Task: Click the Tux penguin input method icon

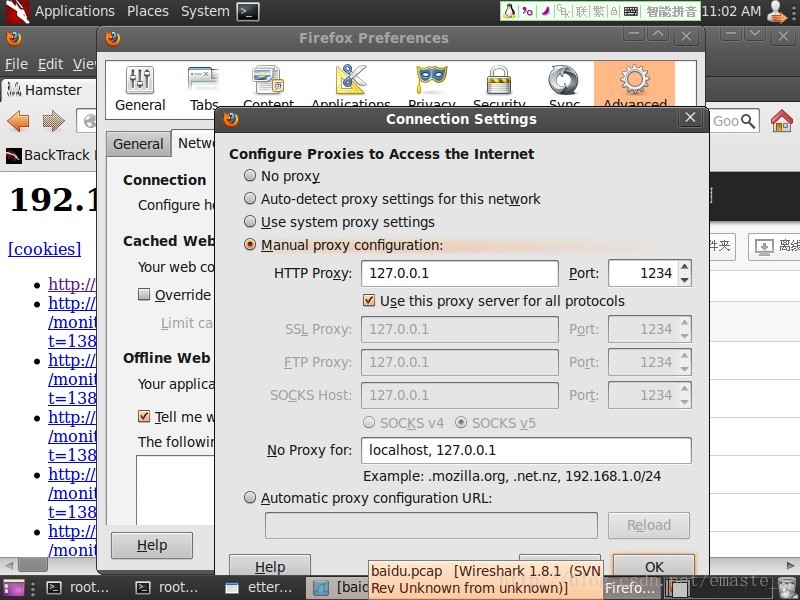Action: (509, 11)
